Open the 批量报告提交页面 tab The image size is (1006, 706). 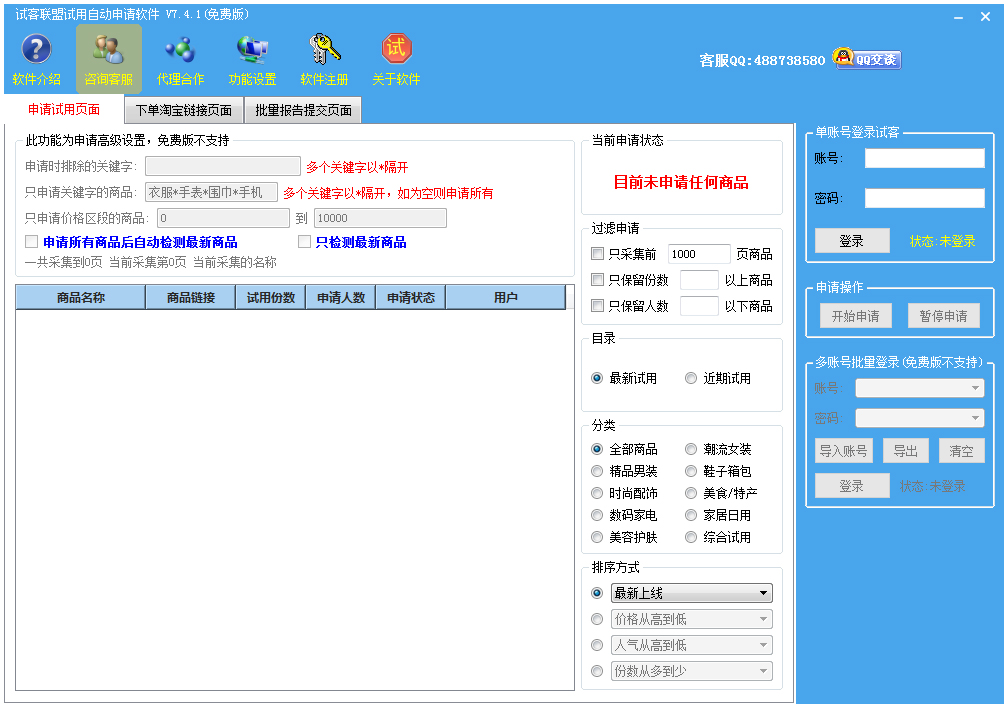click(x=303, y=110)
